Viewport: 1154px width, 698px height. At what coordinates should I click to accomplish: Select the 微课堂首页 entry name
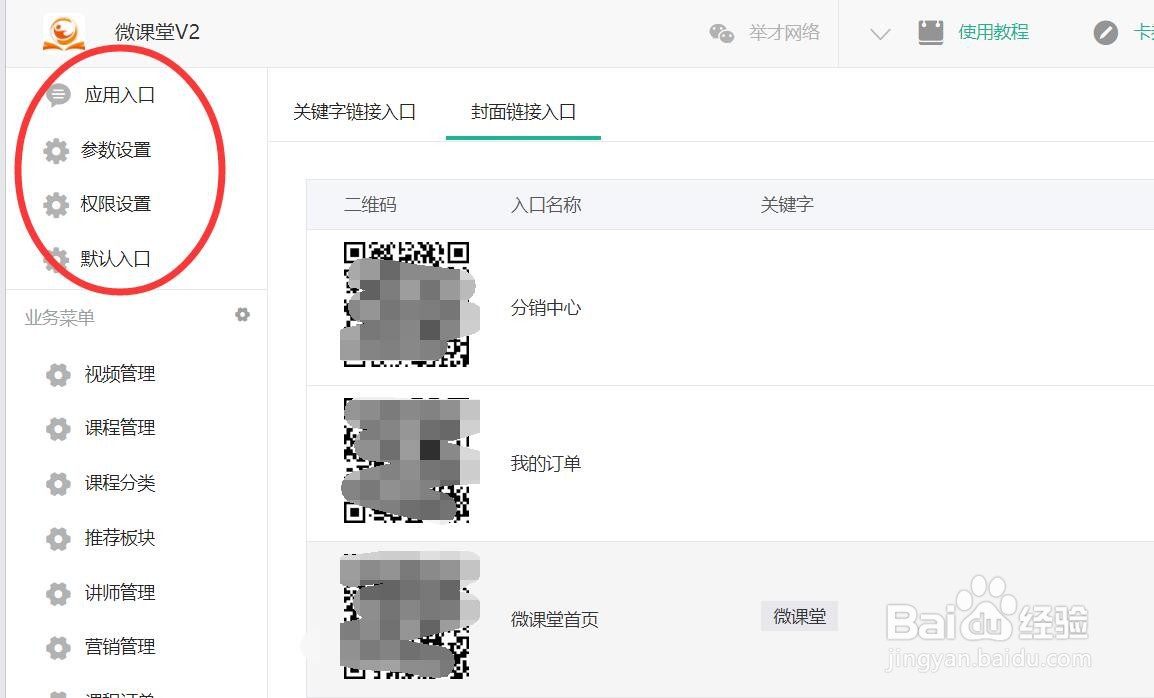click(555, 620)
